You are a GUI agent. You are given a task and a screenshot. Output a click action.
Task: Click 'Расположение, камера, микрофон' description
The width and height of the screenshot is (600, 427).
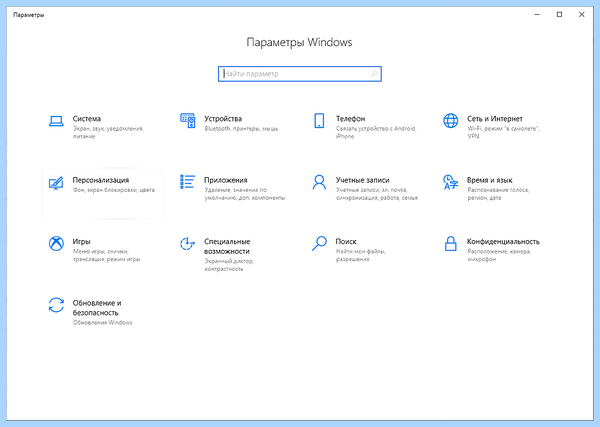tap(499, 255)
